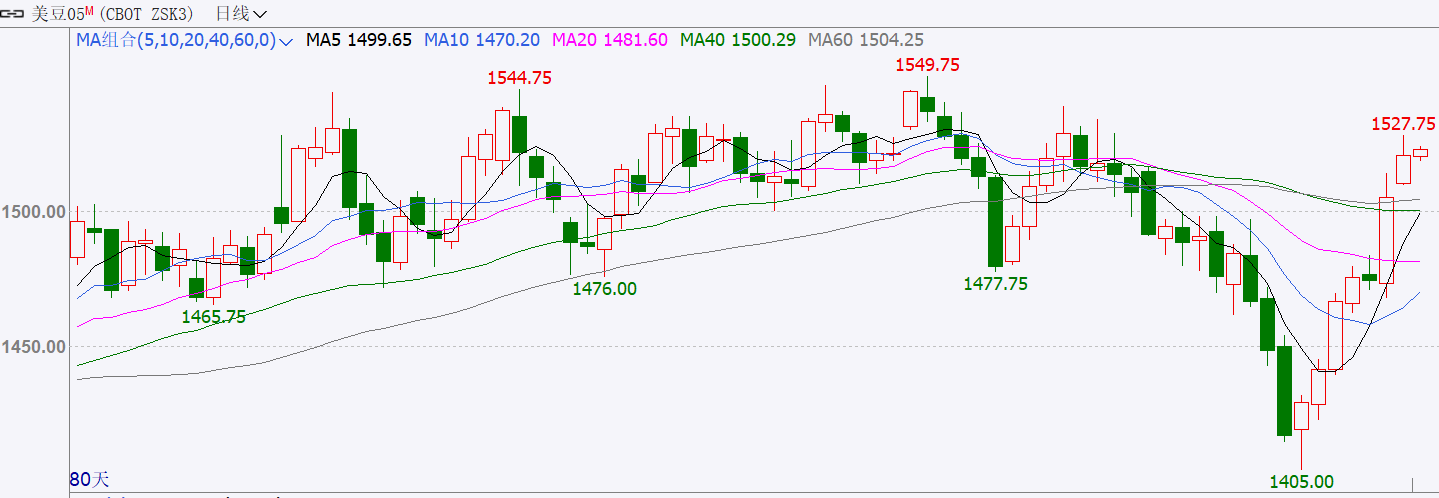Click the last red candlestick below 1527.75

click(x=1420, y=152)
